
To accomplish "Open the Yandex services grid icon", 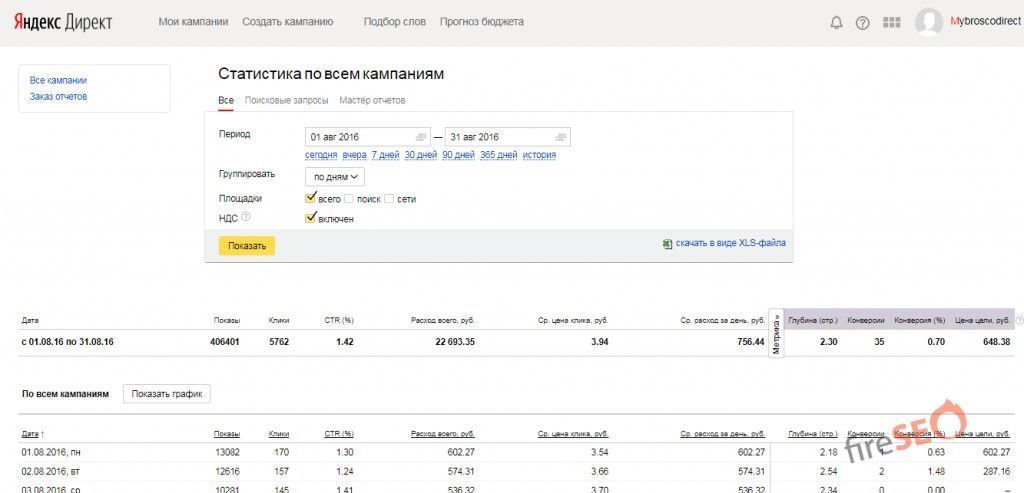I will tap(892, 23).
